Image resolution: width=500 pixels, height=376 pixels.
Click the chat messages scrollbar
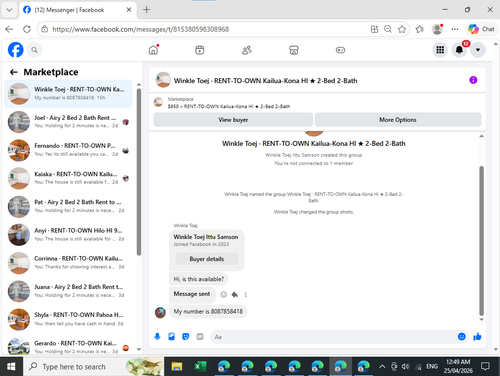click(x=481, y=240)
